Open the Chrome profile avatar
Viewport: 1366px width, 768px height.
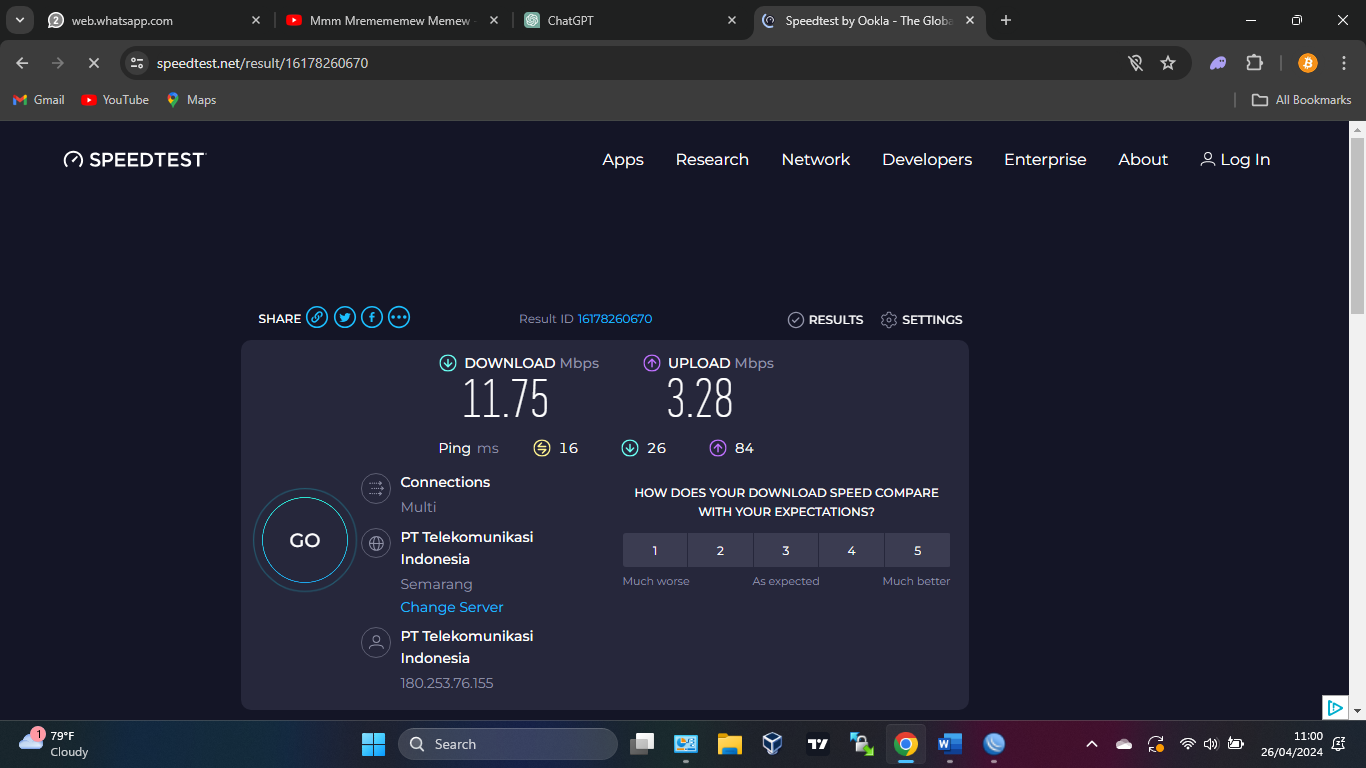point(1307,63)
